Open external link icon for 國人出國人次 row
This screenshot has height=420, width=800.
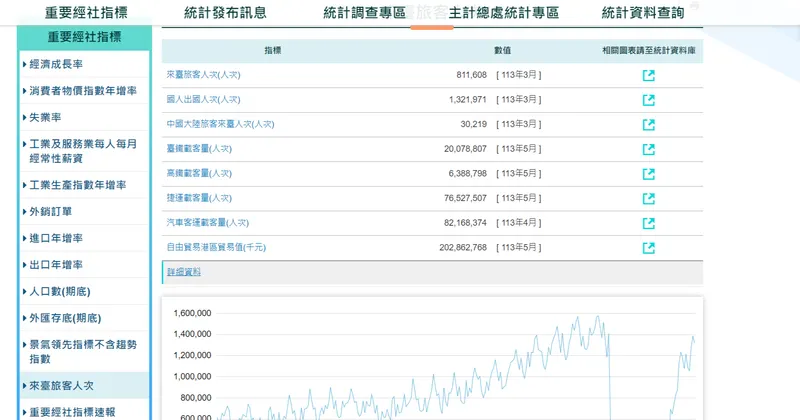[648, 100]
